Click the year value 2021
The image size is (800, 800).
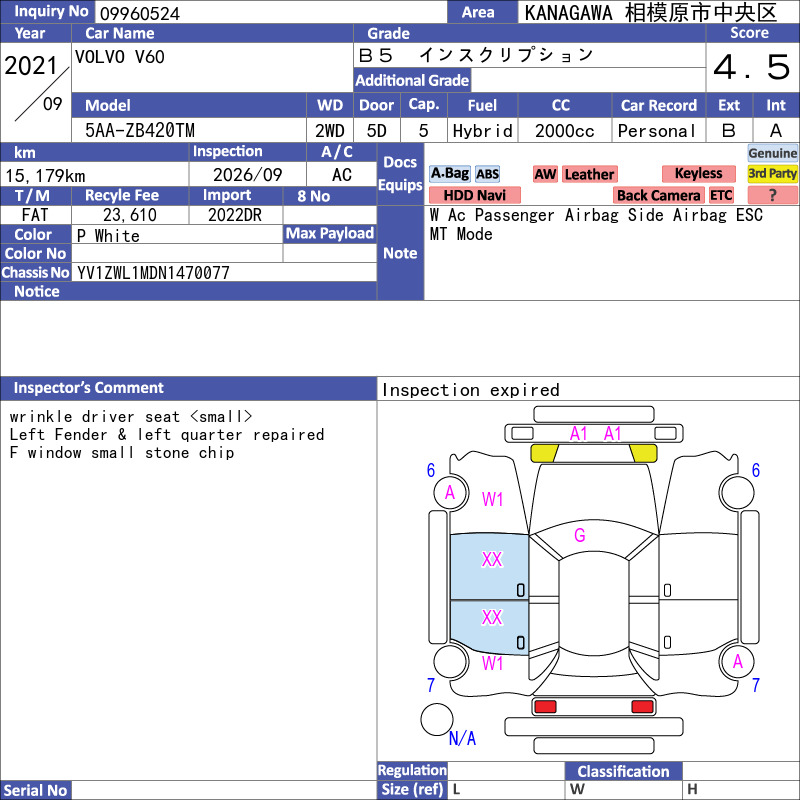(x=31, y=66)
